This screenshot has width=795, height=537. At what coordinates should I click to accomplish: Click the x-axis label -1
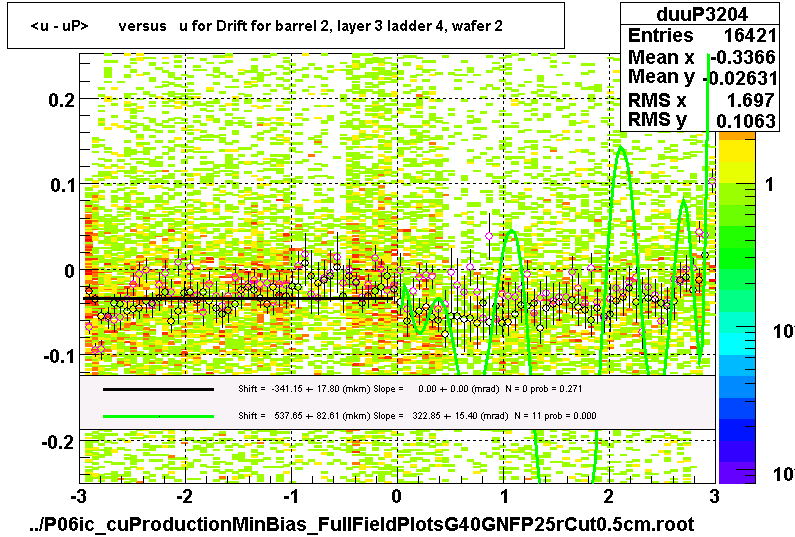click(290, 496)
